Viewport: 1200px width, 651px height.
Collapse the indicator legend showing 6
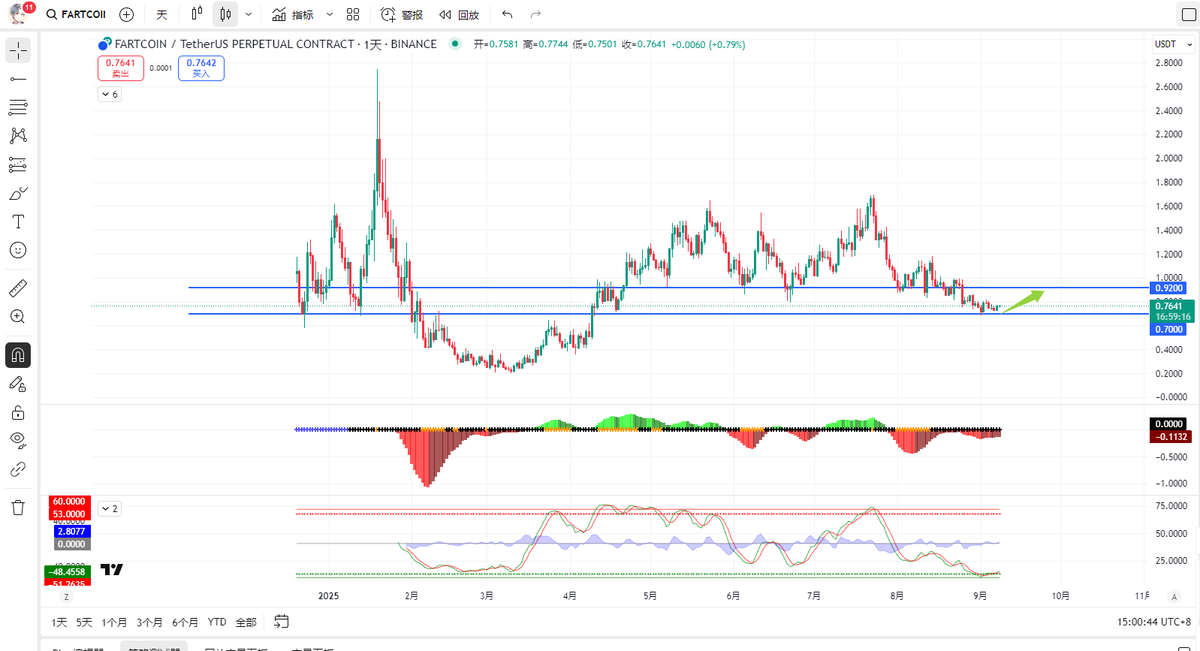coord(109,94)
